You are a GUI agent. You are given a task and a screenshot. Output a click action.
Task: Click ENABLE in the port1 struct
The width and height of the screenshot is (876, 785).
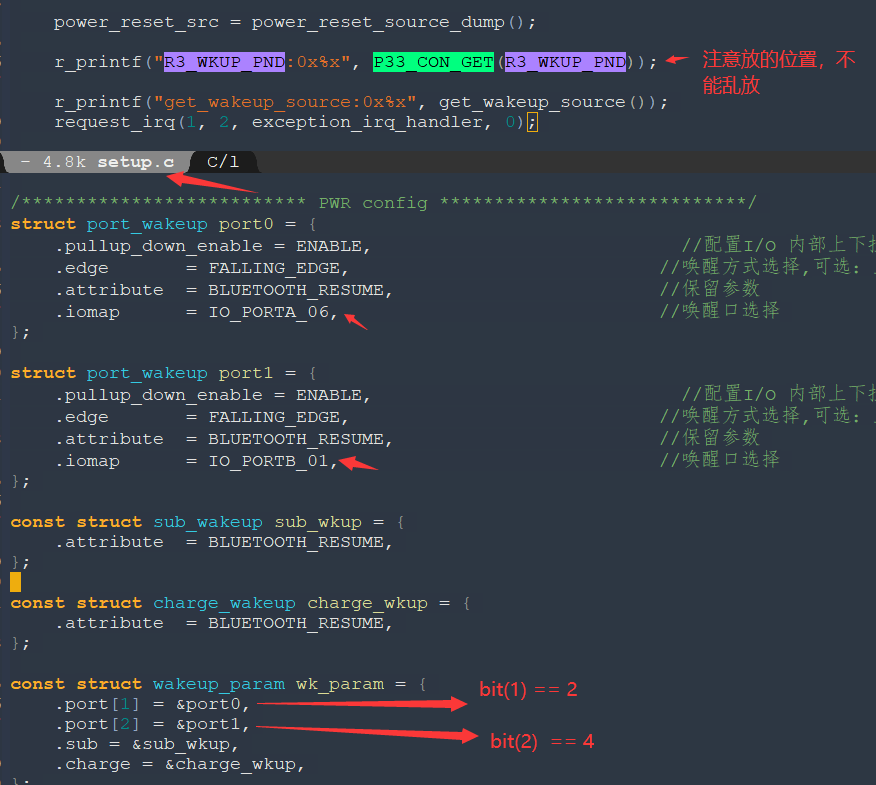click(329, 396)
